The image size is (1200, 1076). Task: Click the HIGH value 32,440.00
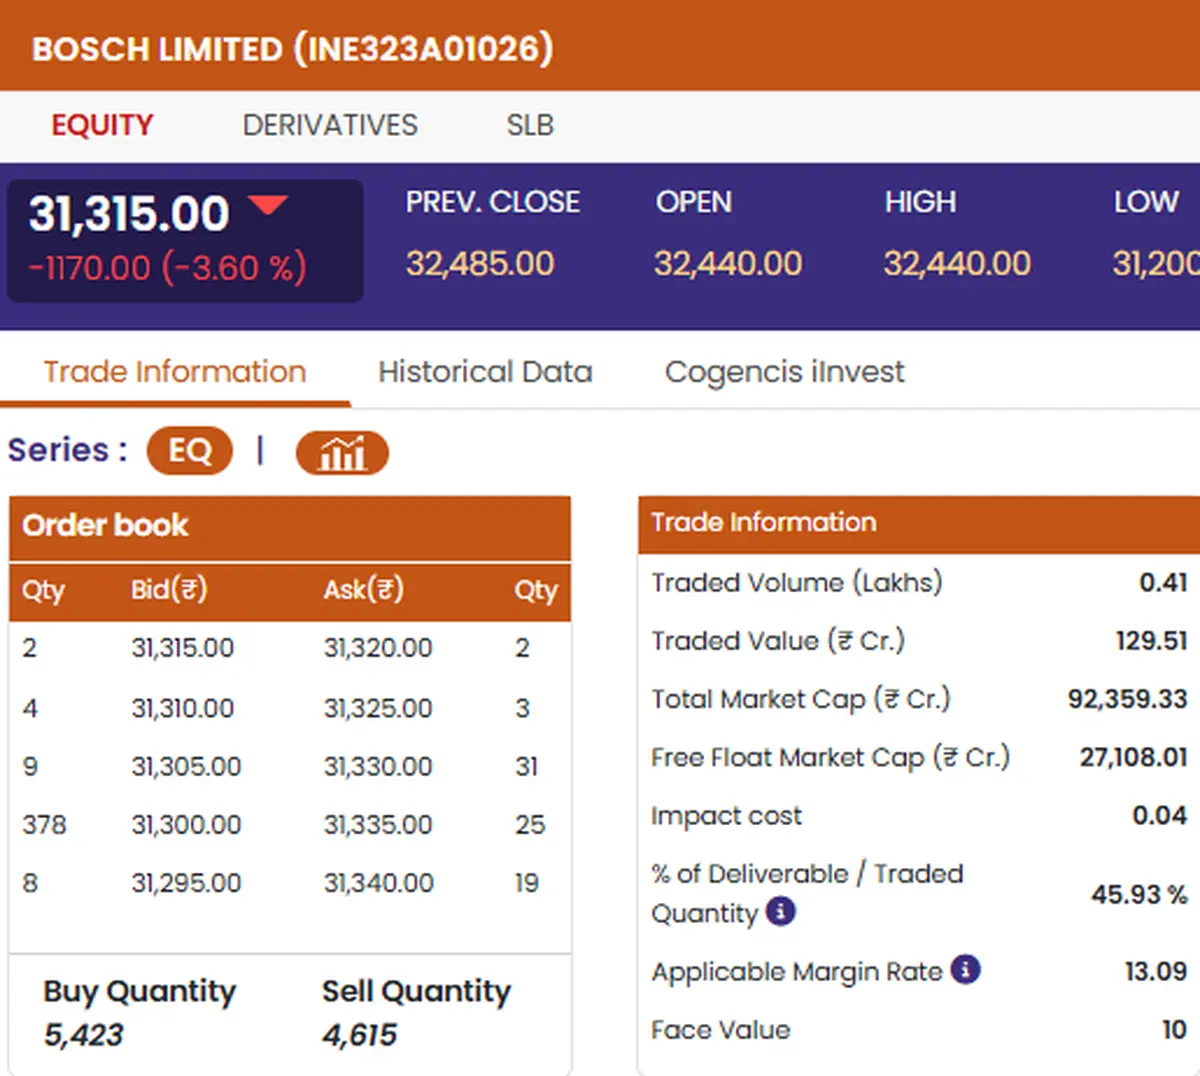(957, 264)
